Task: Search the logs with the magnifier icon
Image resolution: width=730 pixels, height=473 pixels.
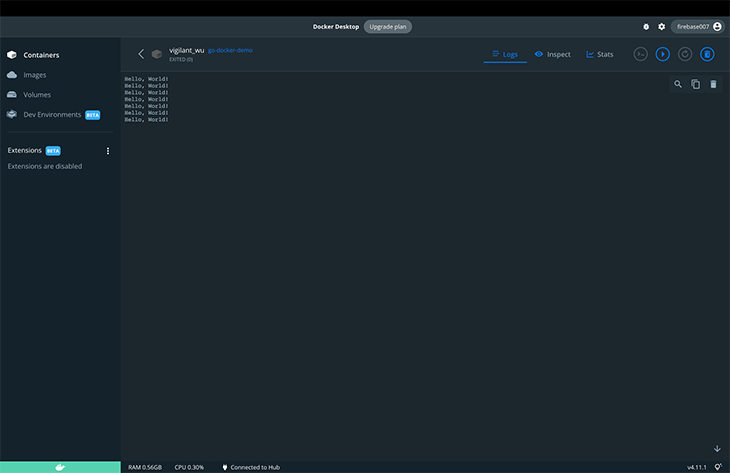Action: pos(678,84)
